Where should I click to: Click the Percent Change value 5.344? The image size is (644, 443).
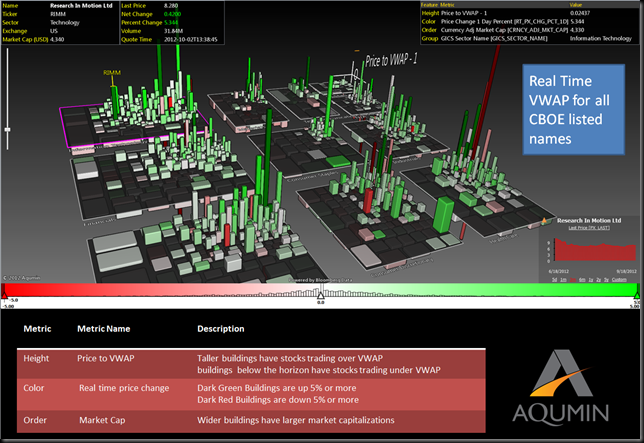click(171, 23)
